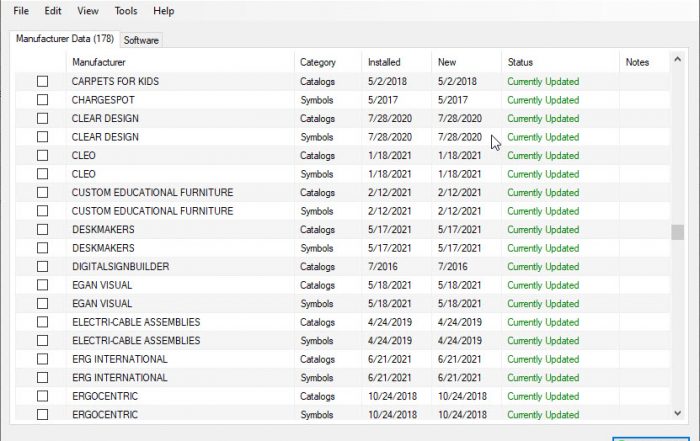The image size is (700, 441).
Task: Click the vertical scrollbar thumb
Action: tap(677, 232)
